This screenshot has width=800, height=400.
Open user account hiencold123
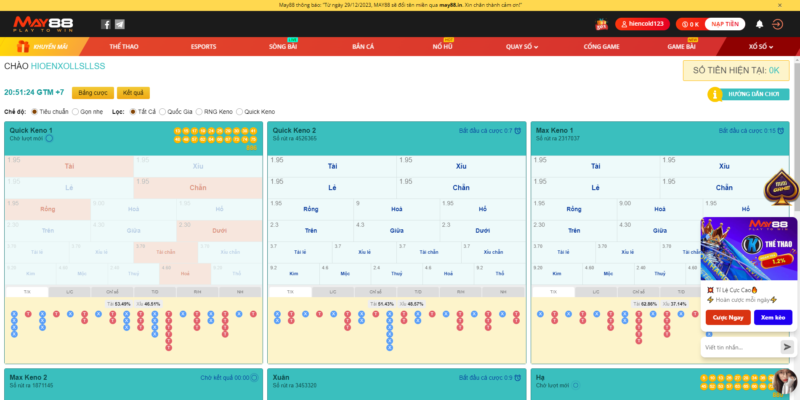pyautogui.click(x=642, y=24)
